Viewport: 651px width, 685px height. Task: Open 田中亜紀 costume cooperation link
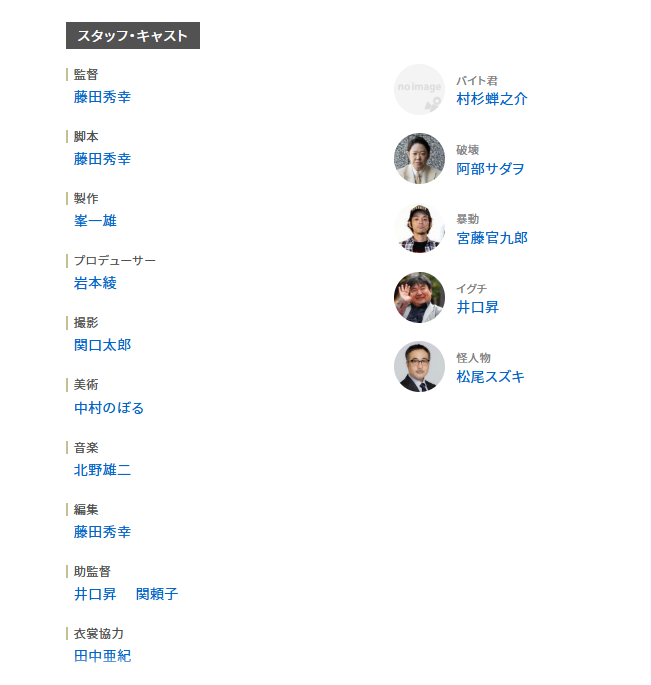(x=102, y=656)
